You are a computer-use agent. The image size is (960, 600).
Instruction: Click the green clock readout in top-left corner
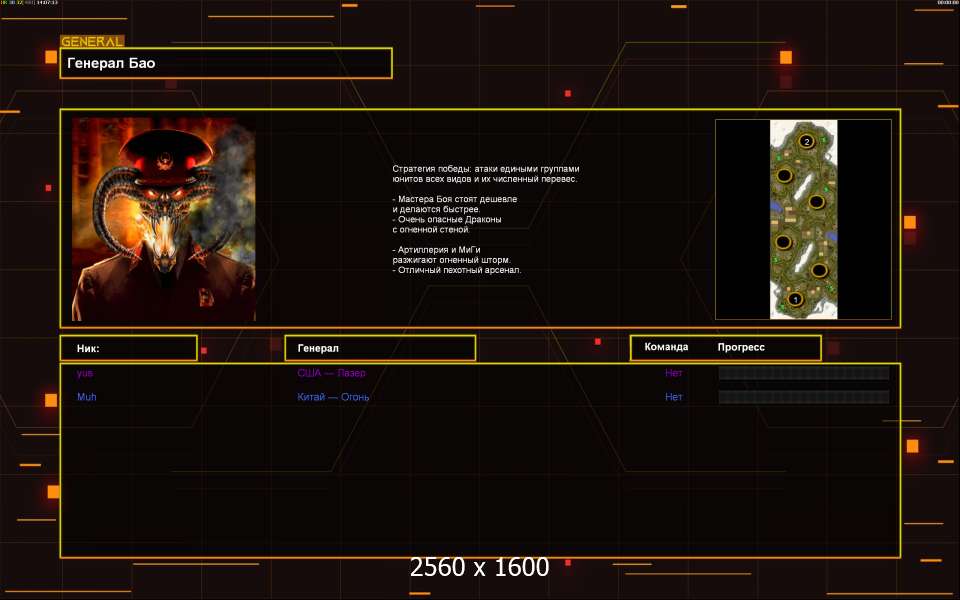pyautogui.click(x=30, y=3)
